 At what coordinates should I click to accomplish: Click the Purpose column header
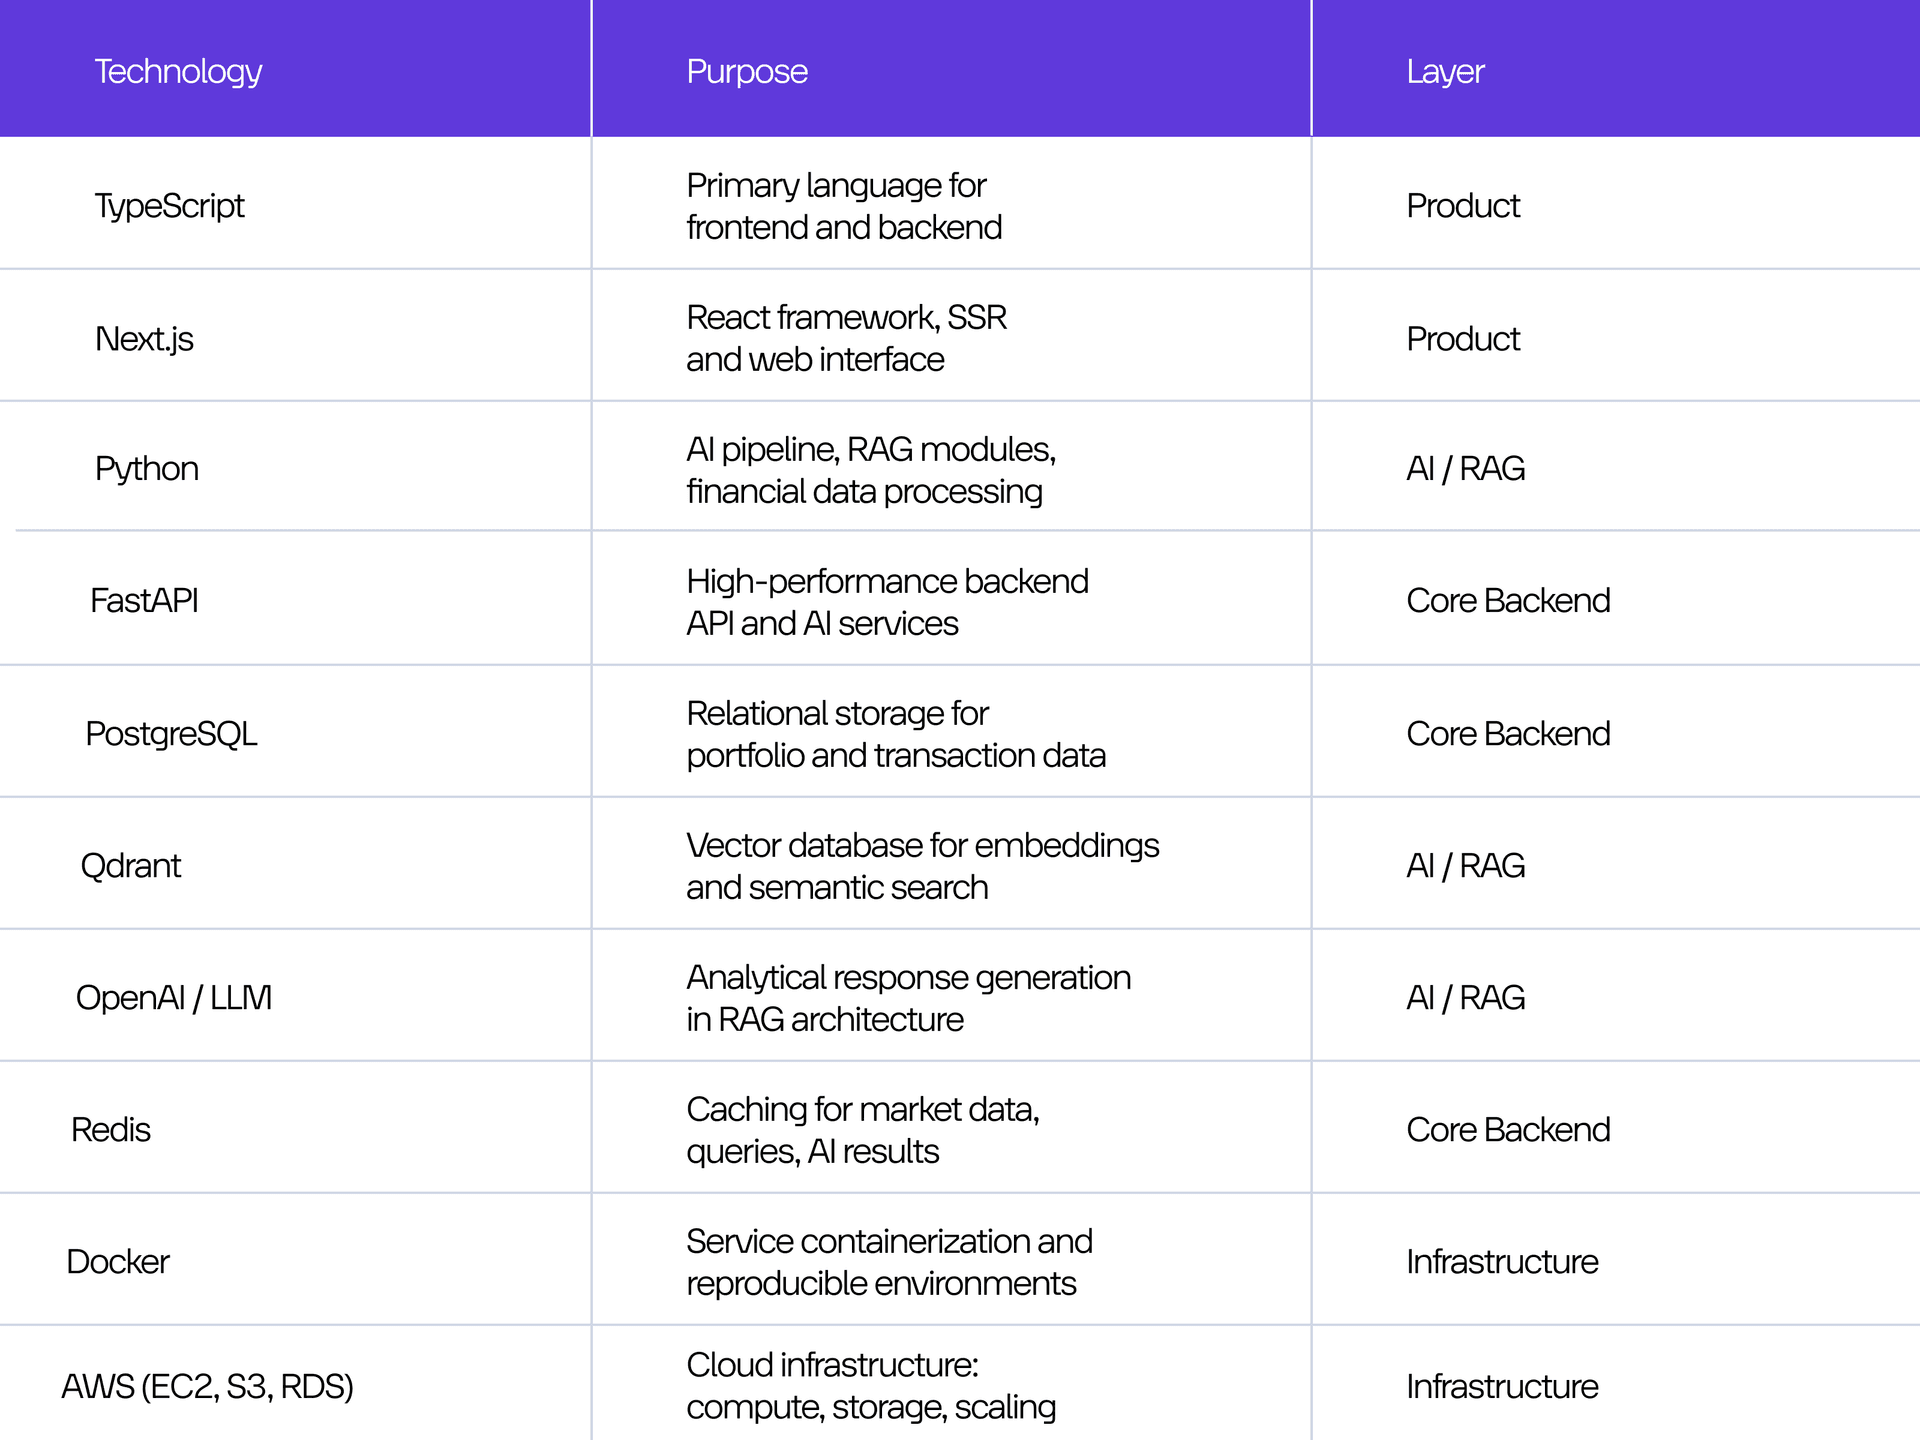coord(747,72)
